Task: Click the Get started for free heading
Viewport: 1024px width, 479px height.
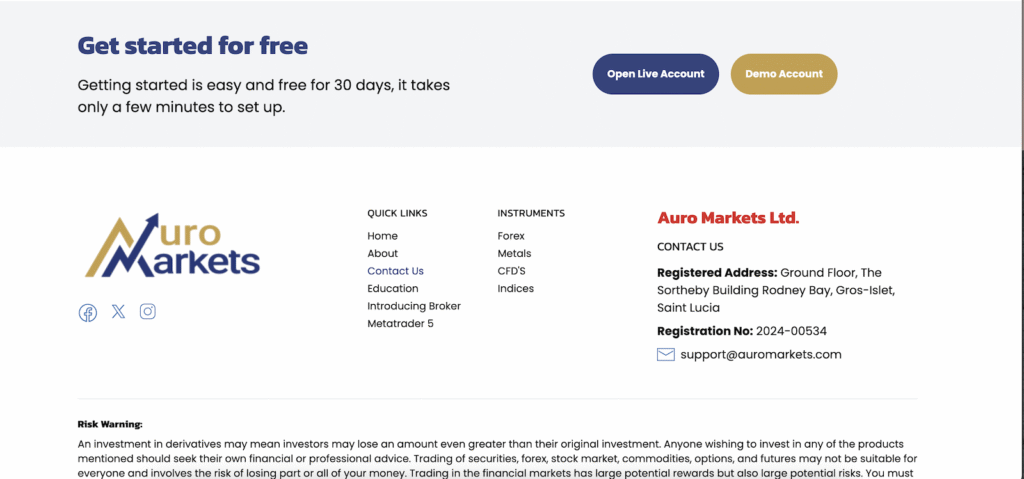Action: 193,46
